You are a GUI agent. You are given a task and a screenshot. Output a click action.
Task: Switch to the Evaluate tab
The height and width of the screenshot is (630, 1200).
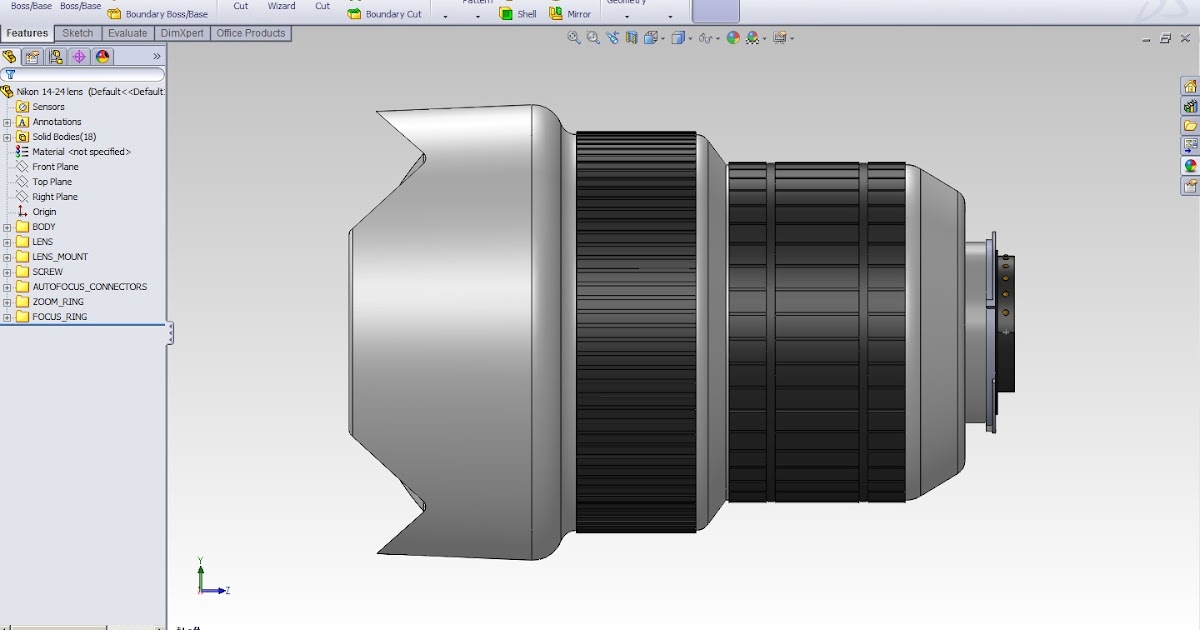[x=127, y=33]
